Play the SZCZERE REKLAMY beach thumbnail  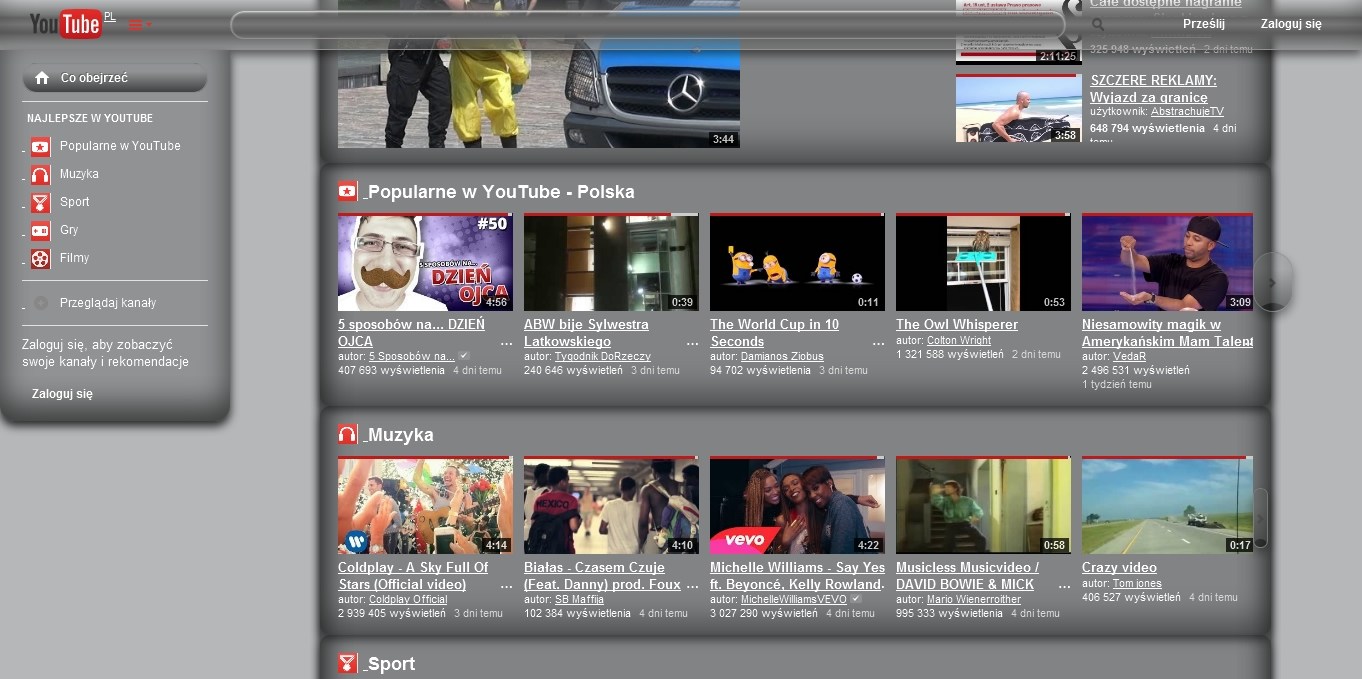[x=1018, y=108]
